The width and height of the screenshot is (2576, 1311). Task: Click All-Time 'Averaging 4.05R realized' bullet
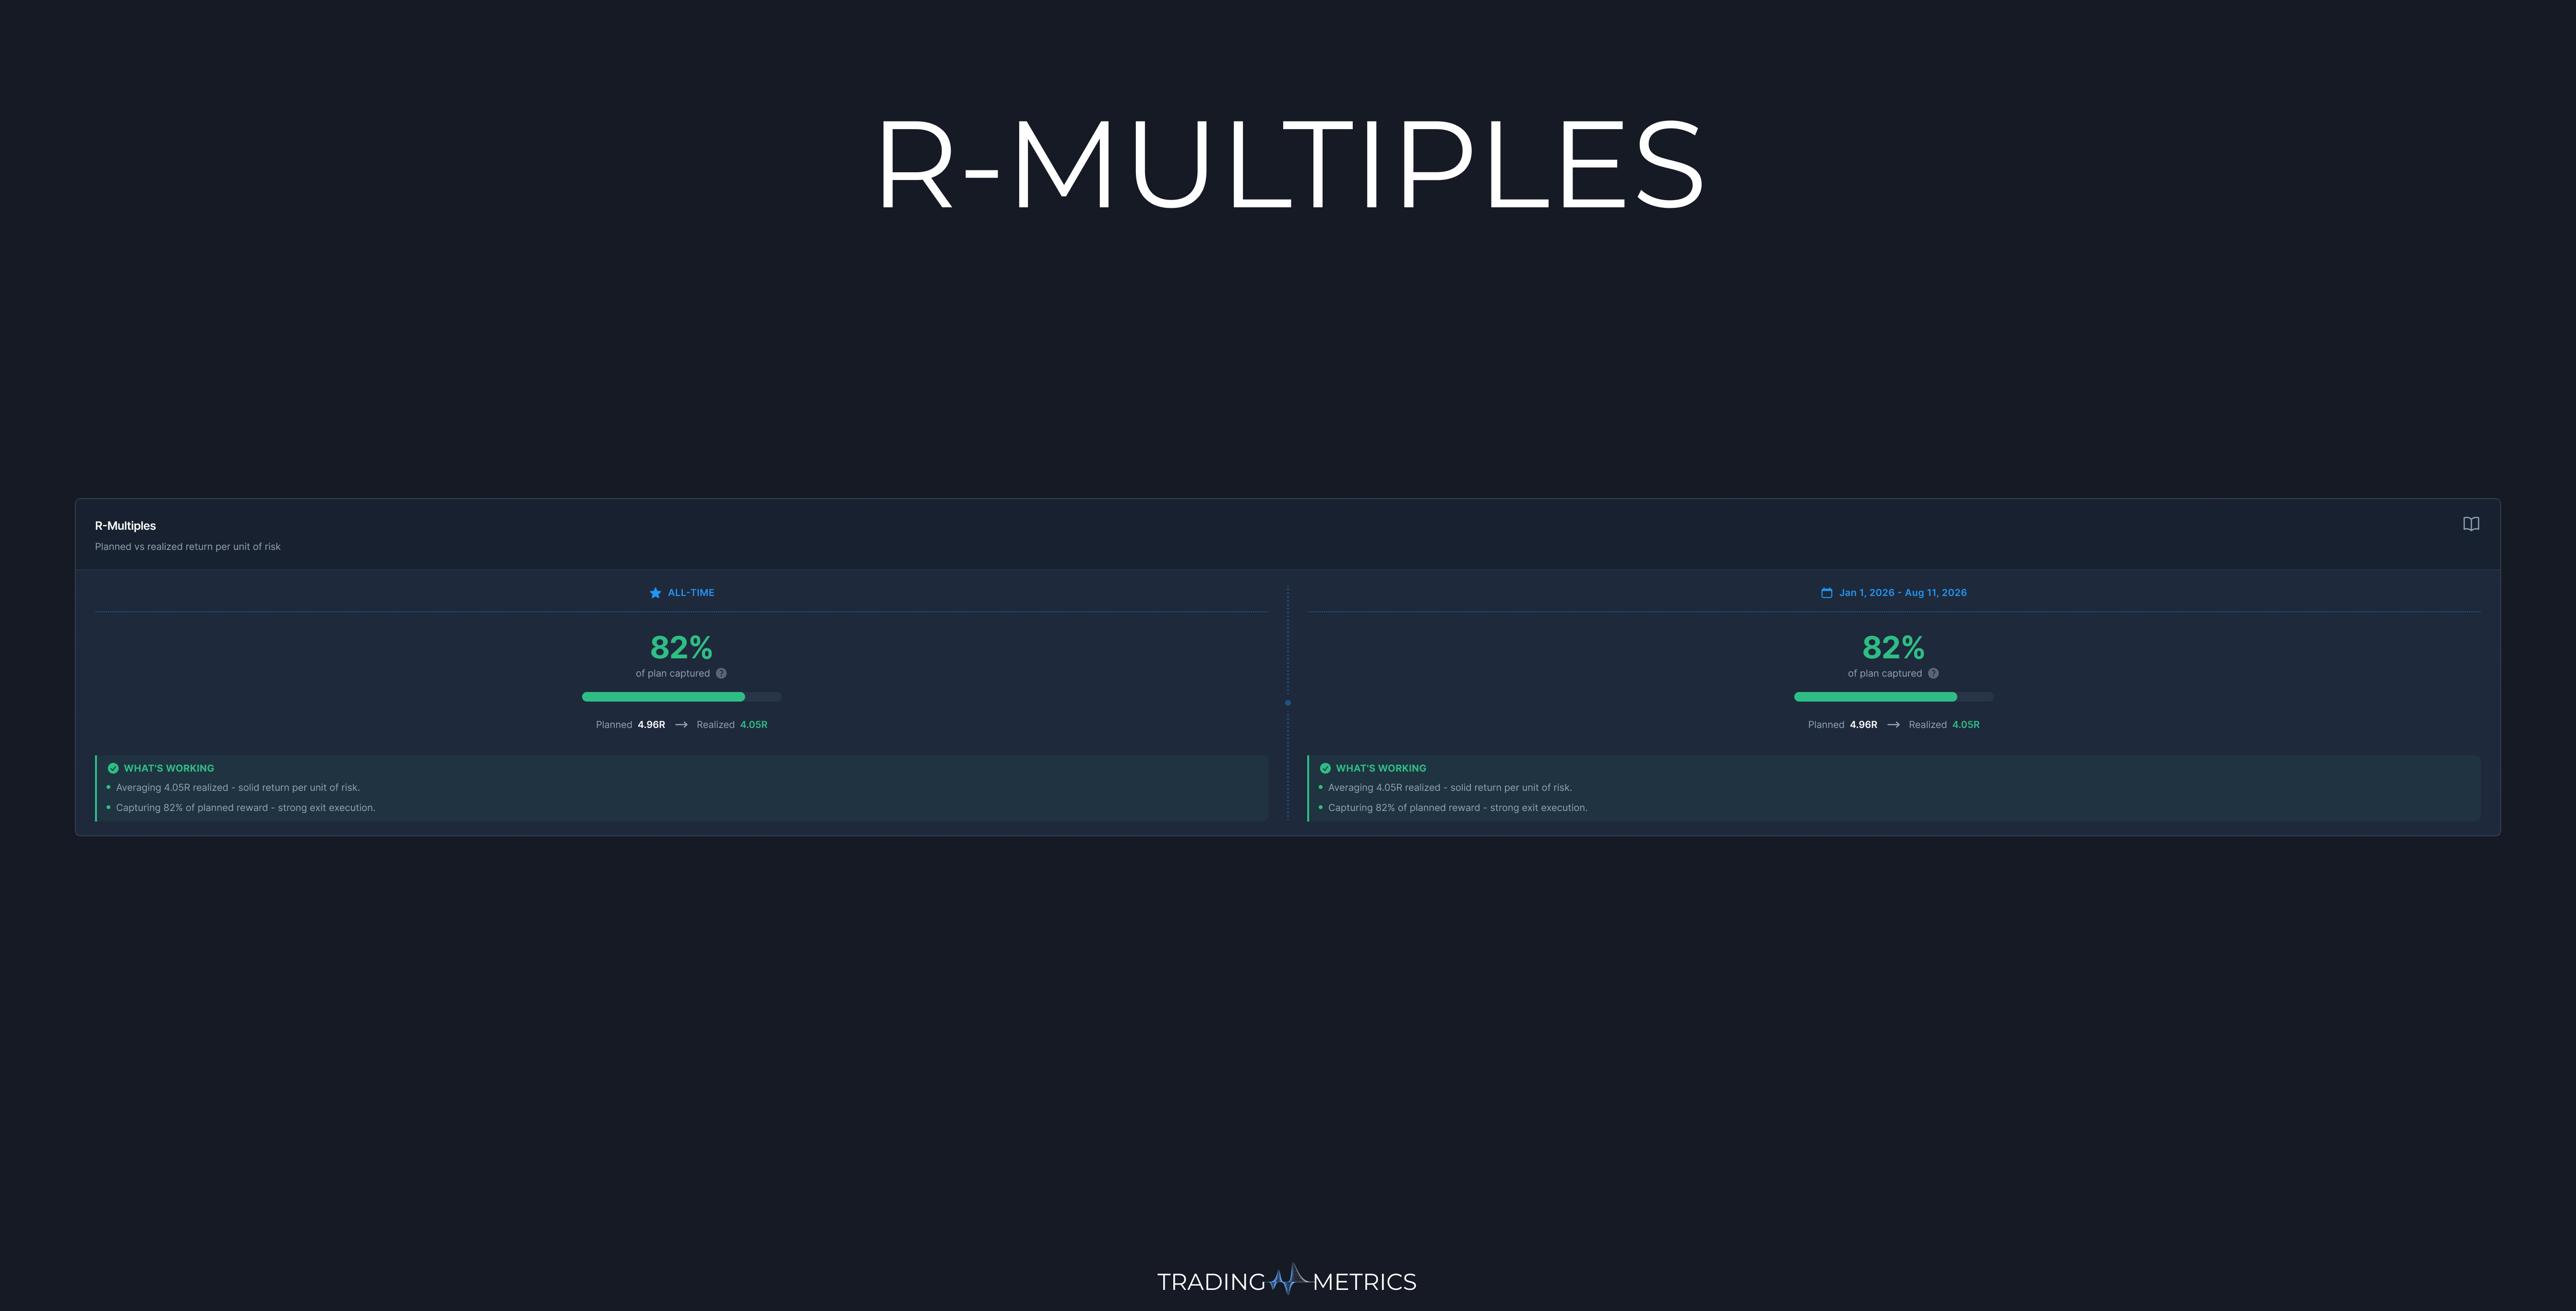pyautogui.click(x=238, y=788)
